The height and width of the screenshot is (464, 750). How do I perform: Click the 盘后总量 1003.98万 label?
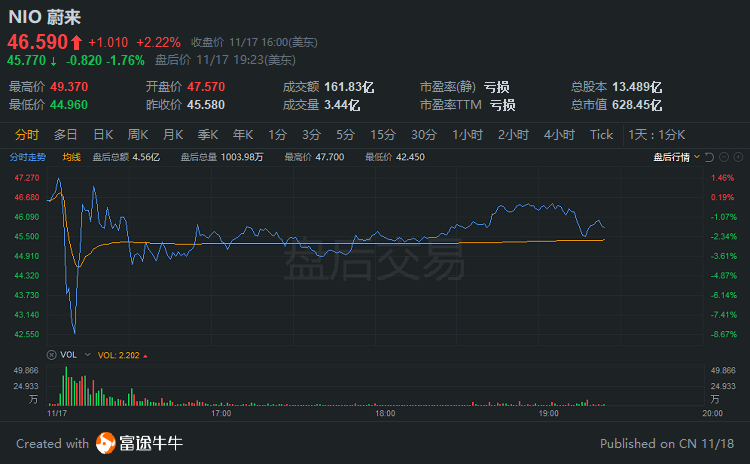coord(222,157)
